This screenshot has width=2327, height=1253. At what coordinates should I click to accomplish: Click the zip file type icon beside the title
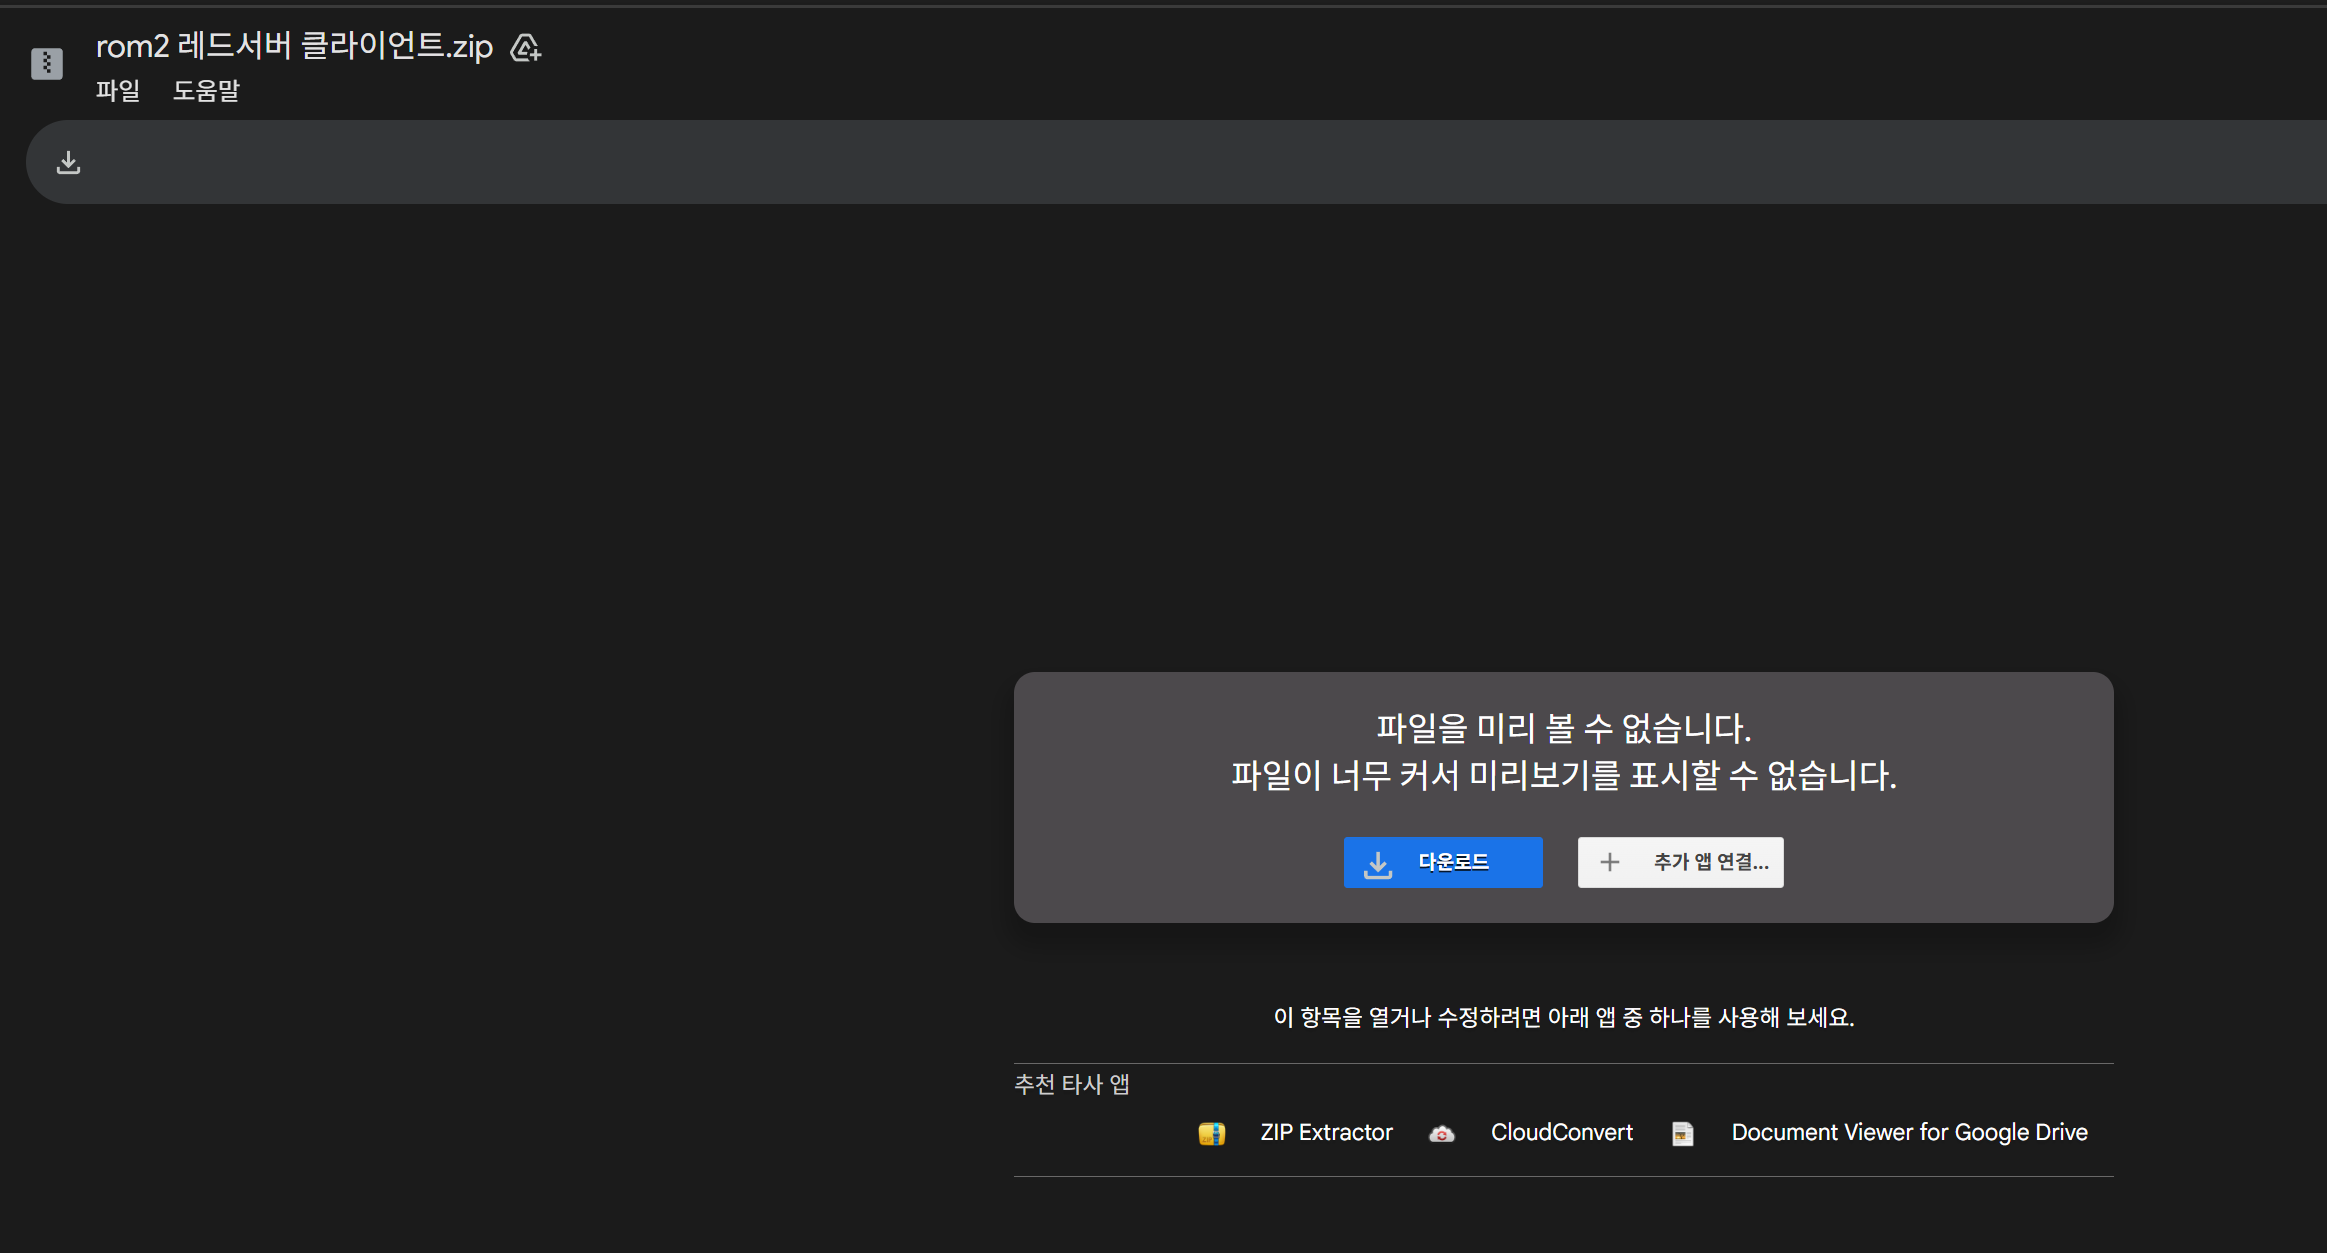[46, 63]
